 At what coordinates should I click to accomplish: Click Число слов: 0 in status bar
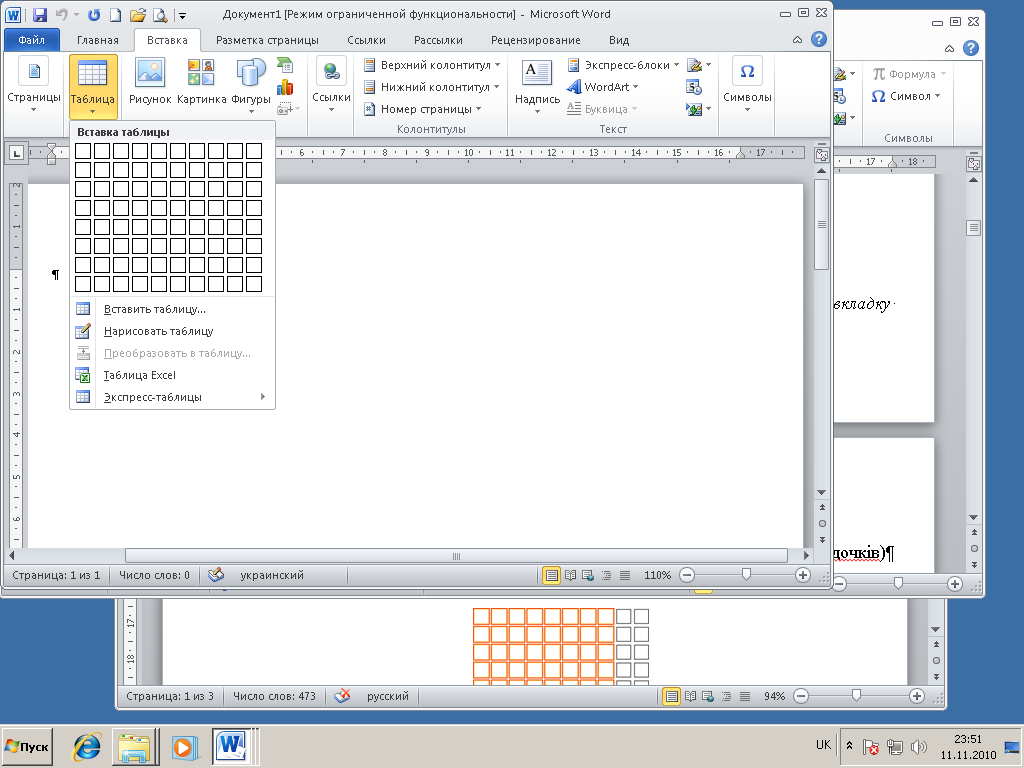tap(154, 575)
